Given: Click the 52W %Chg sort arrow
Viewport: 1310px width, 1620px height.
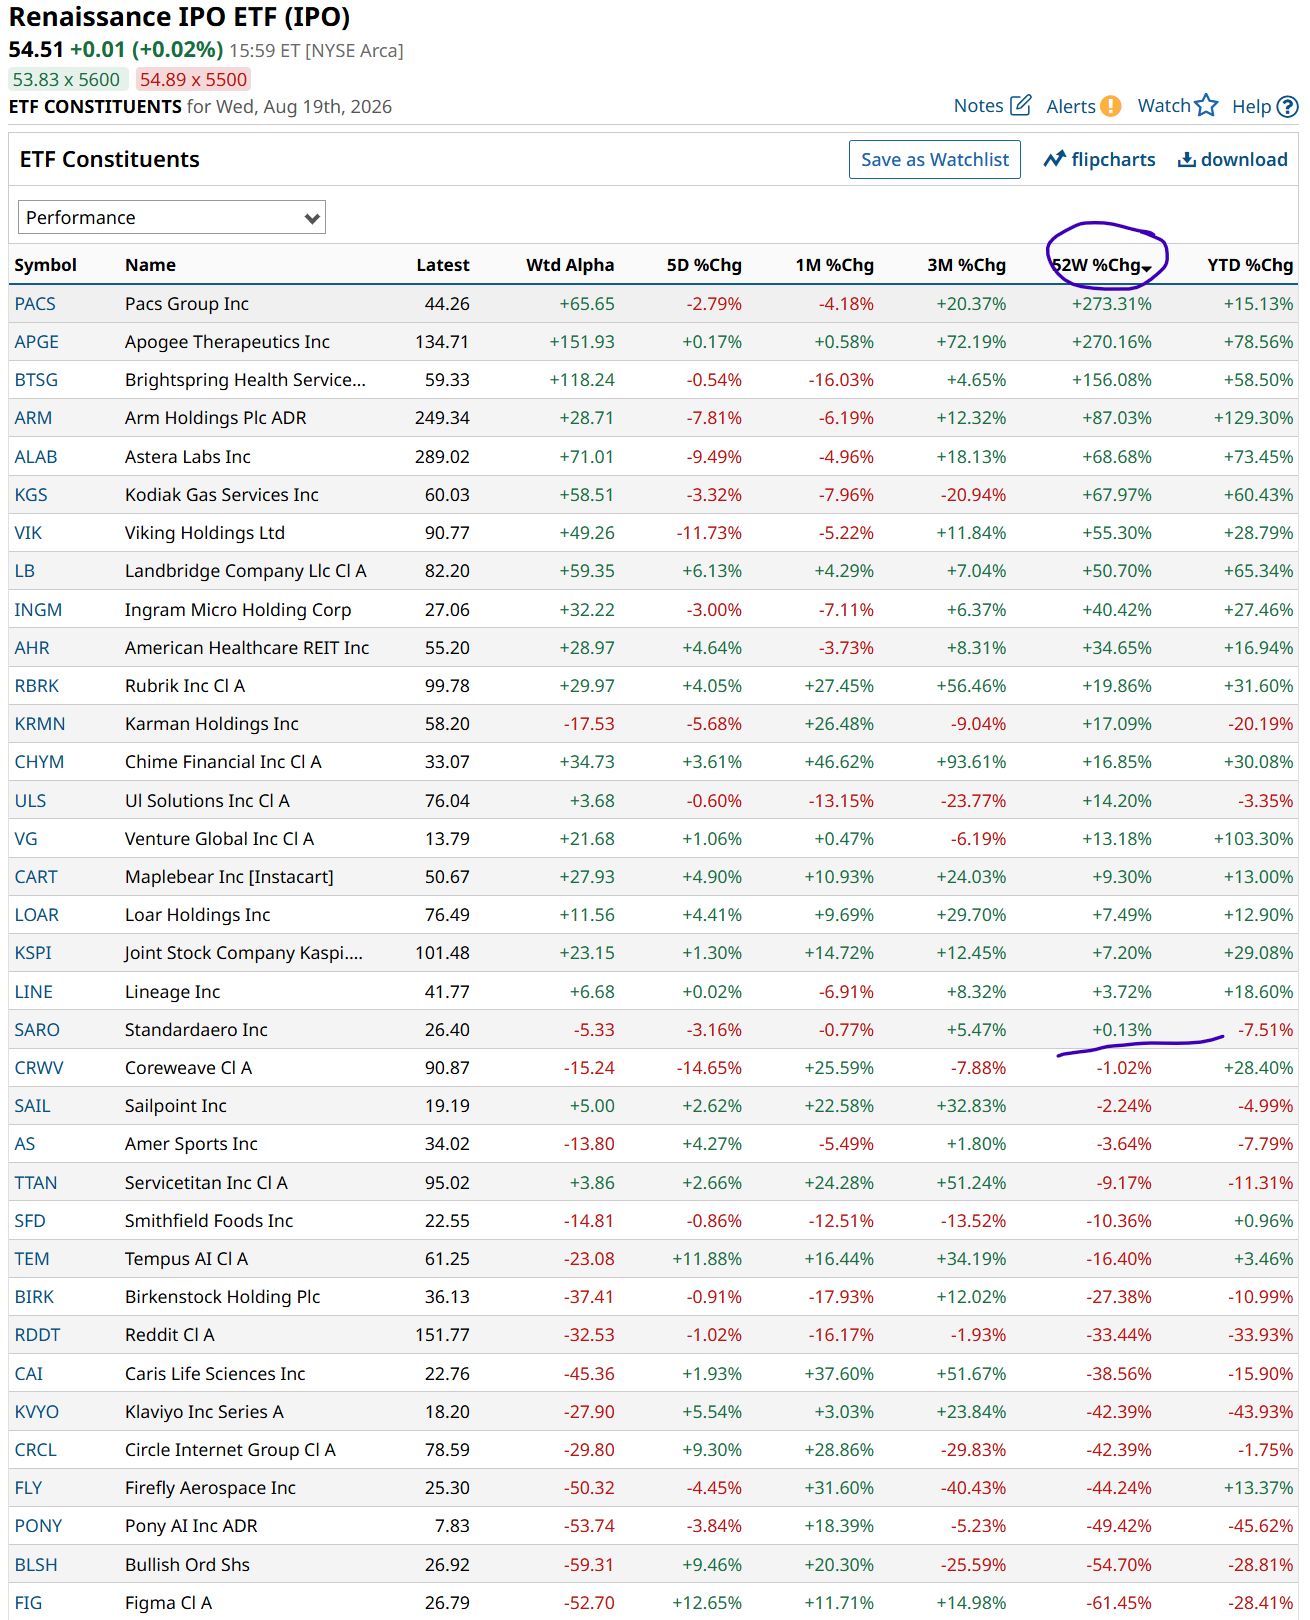Looking at the screenshot, I should point(1146,268).
